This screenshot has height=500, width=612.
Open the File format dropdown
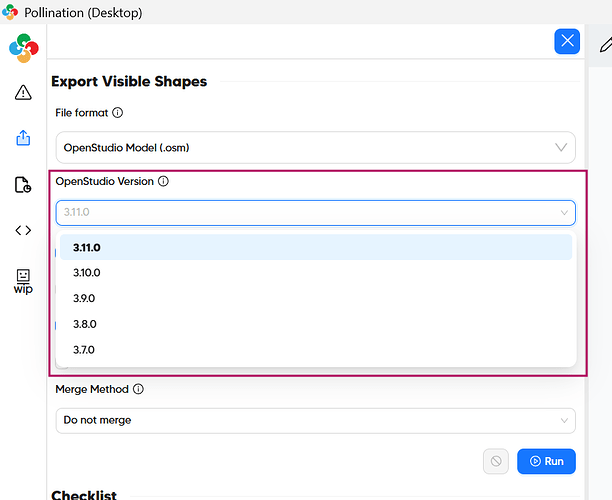pyautogui.click(x=315, y=148)
